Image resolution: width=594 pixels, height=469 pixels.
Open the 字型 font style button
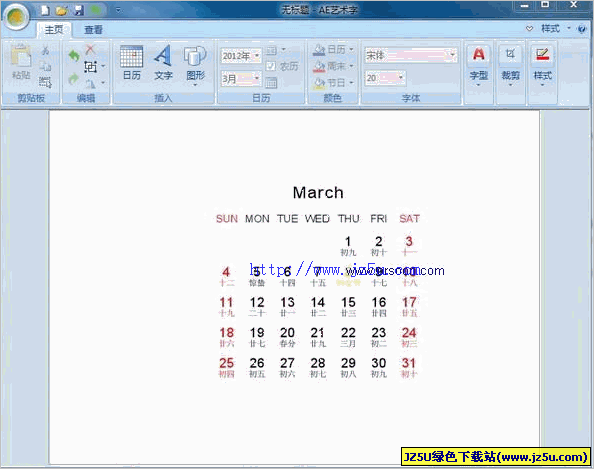478,66
